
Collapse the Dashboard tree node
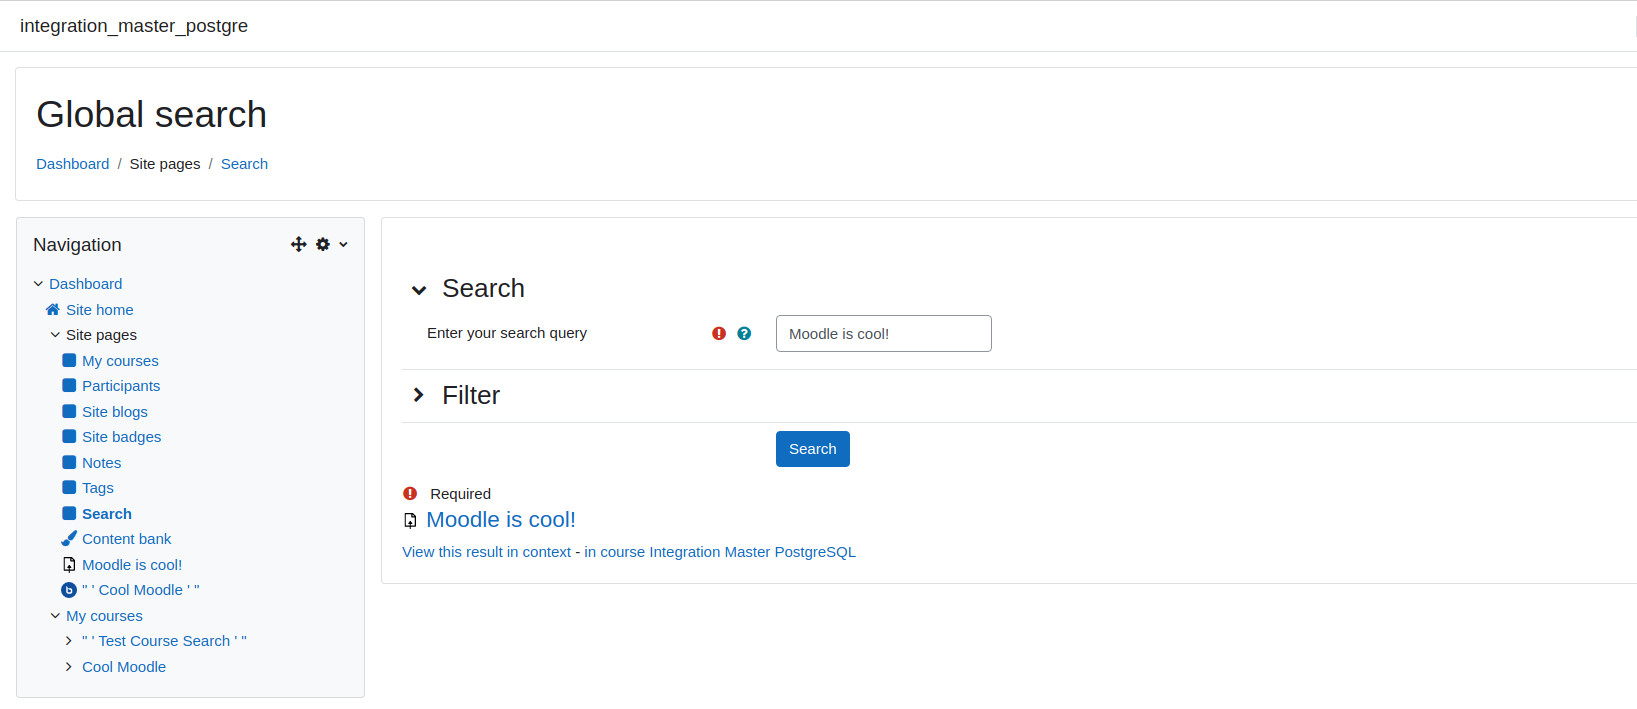click(x=38, y=284)
